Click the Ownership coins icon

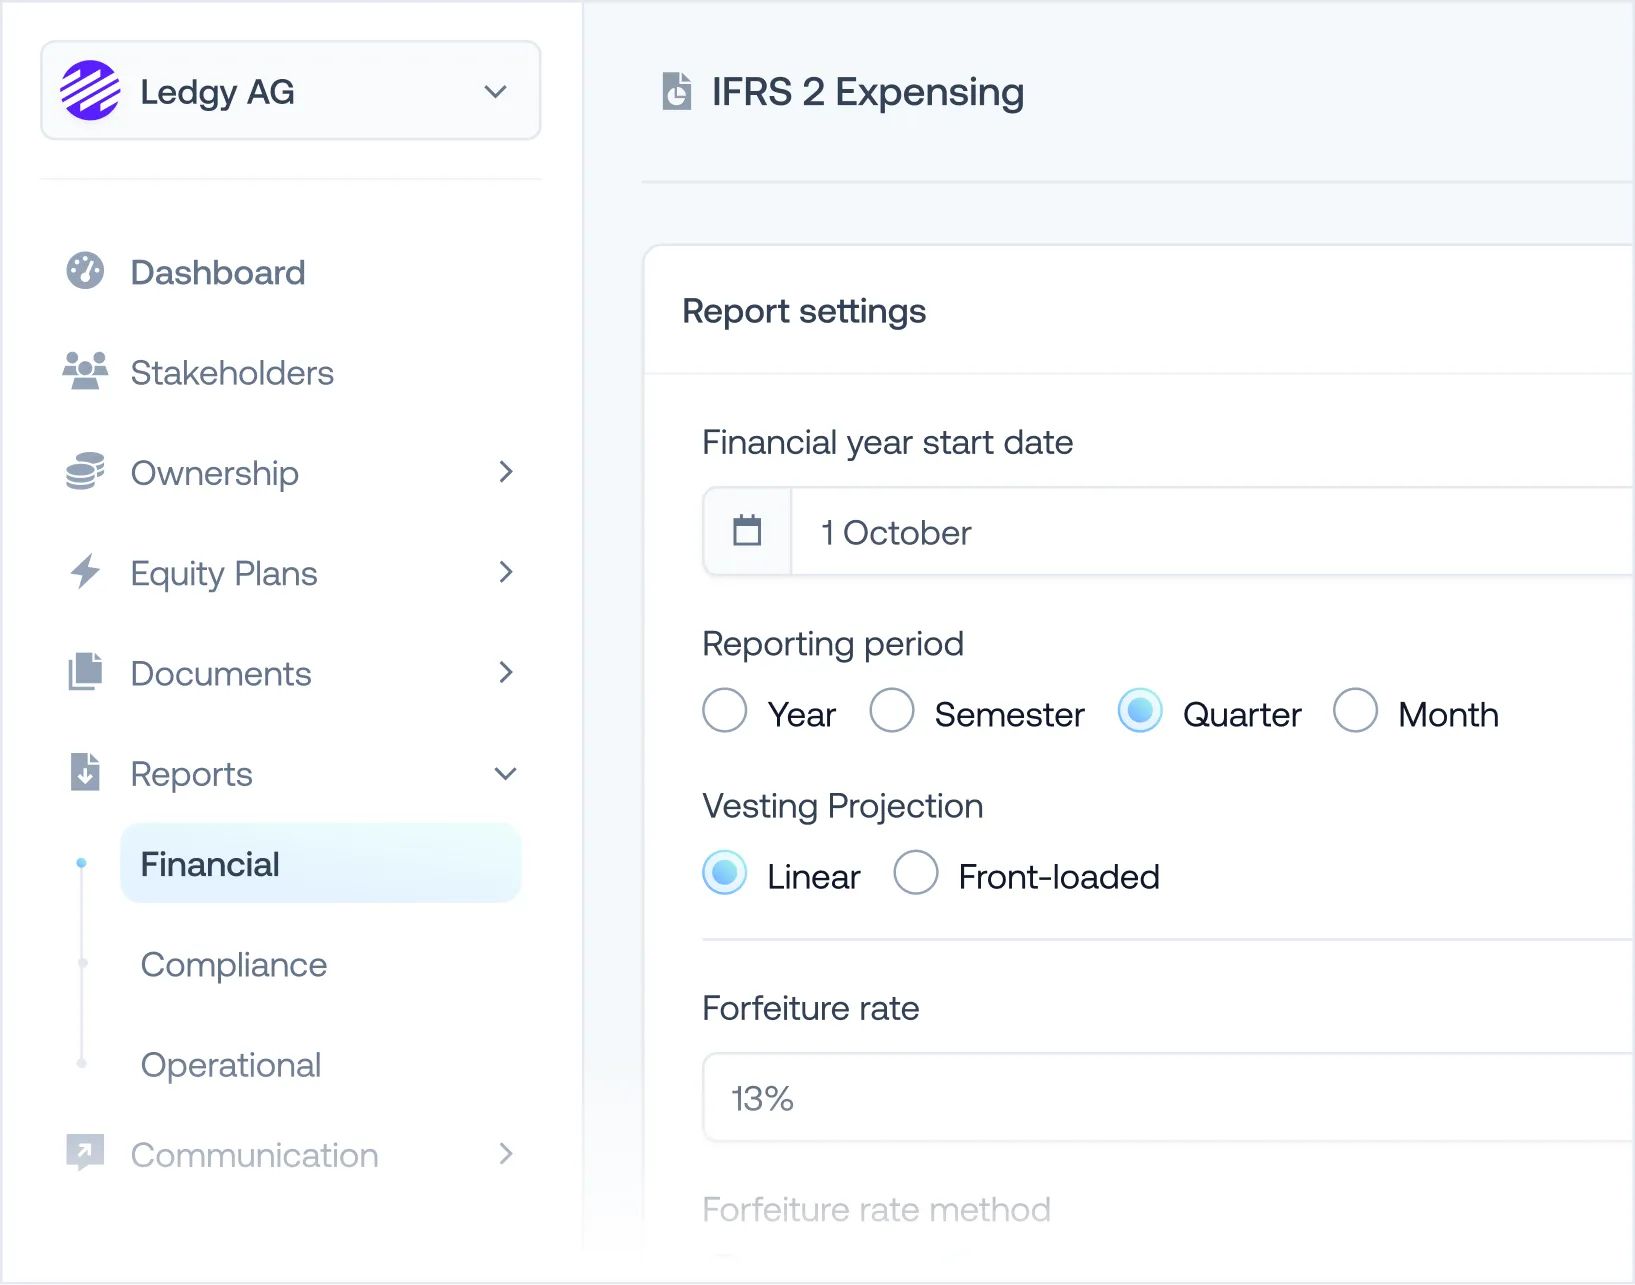85,472
